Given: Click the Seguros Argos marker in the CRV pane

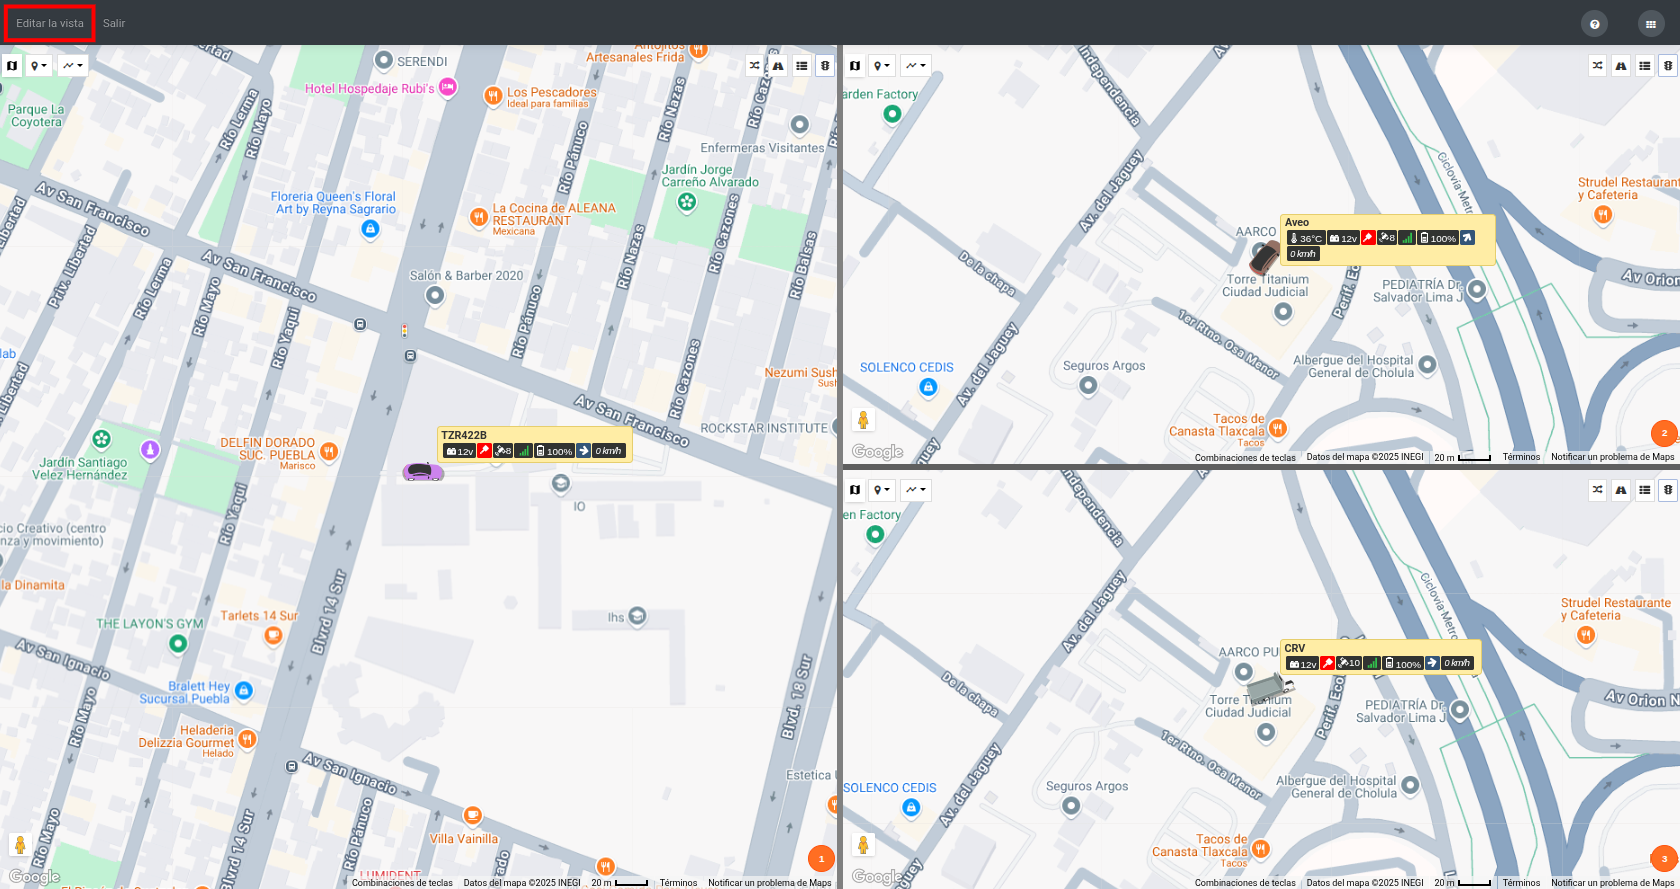Looking at the screenshot, I should 1071,806.
